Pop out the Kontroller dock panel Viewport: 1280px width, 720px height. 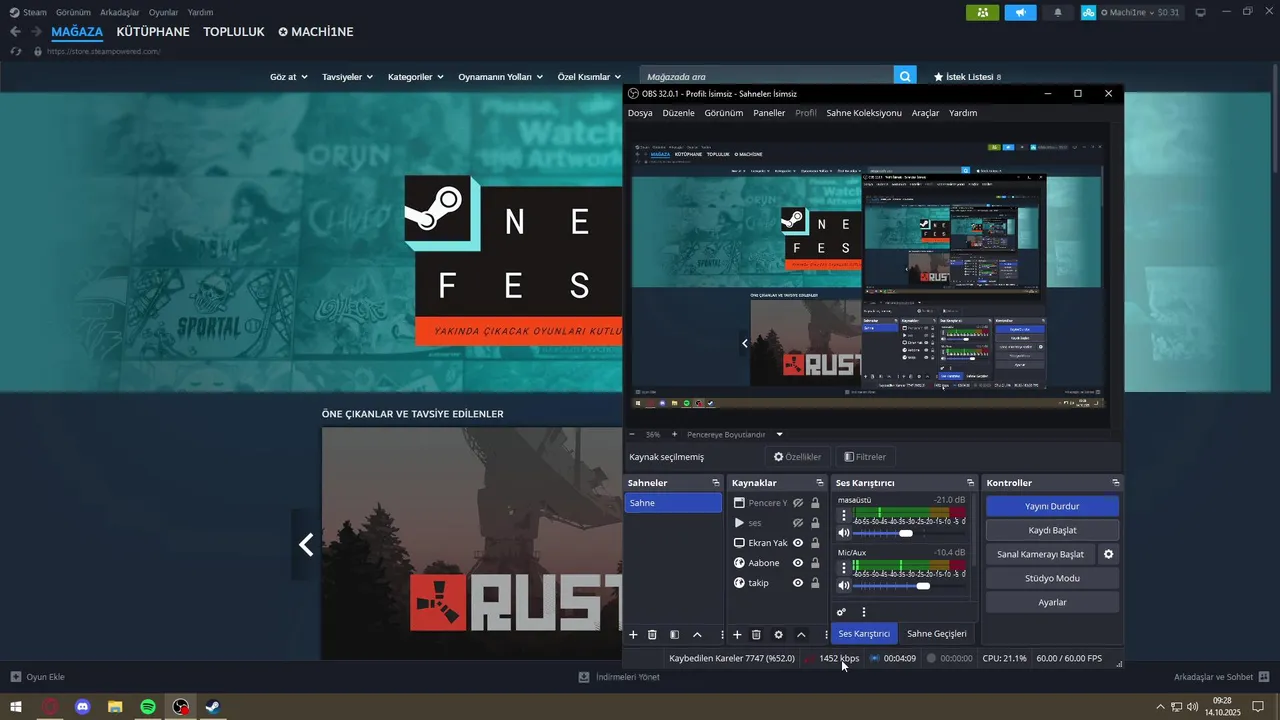click(1116, 483)
